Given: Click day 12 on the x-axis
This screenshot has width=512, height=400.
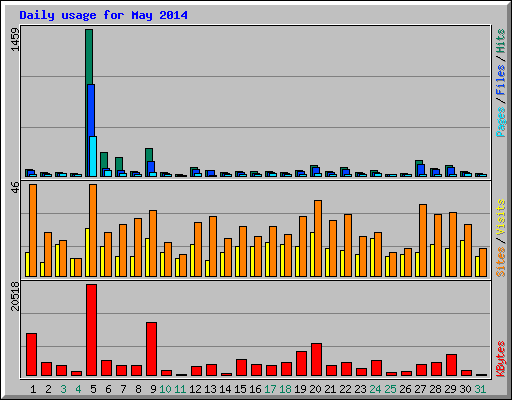Looking at the screenshot, I should point(195,389).
